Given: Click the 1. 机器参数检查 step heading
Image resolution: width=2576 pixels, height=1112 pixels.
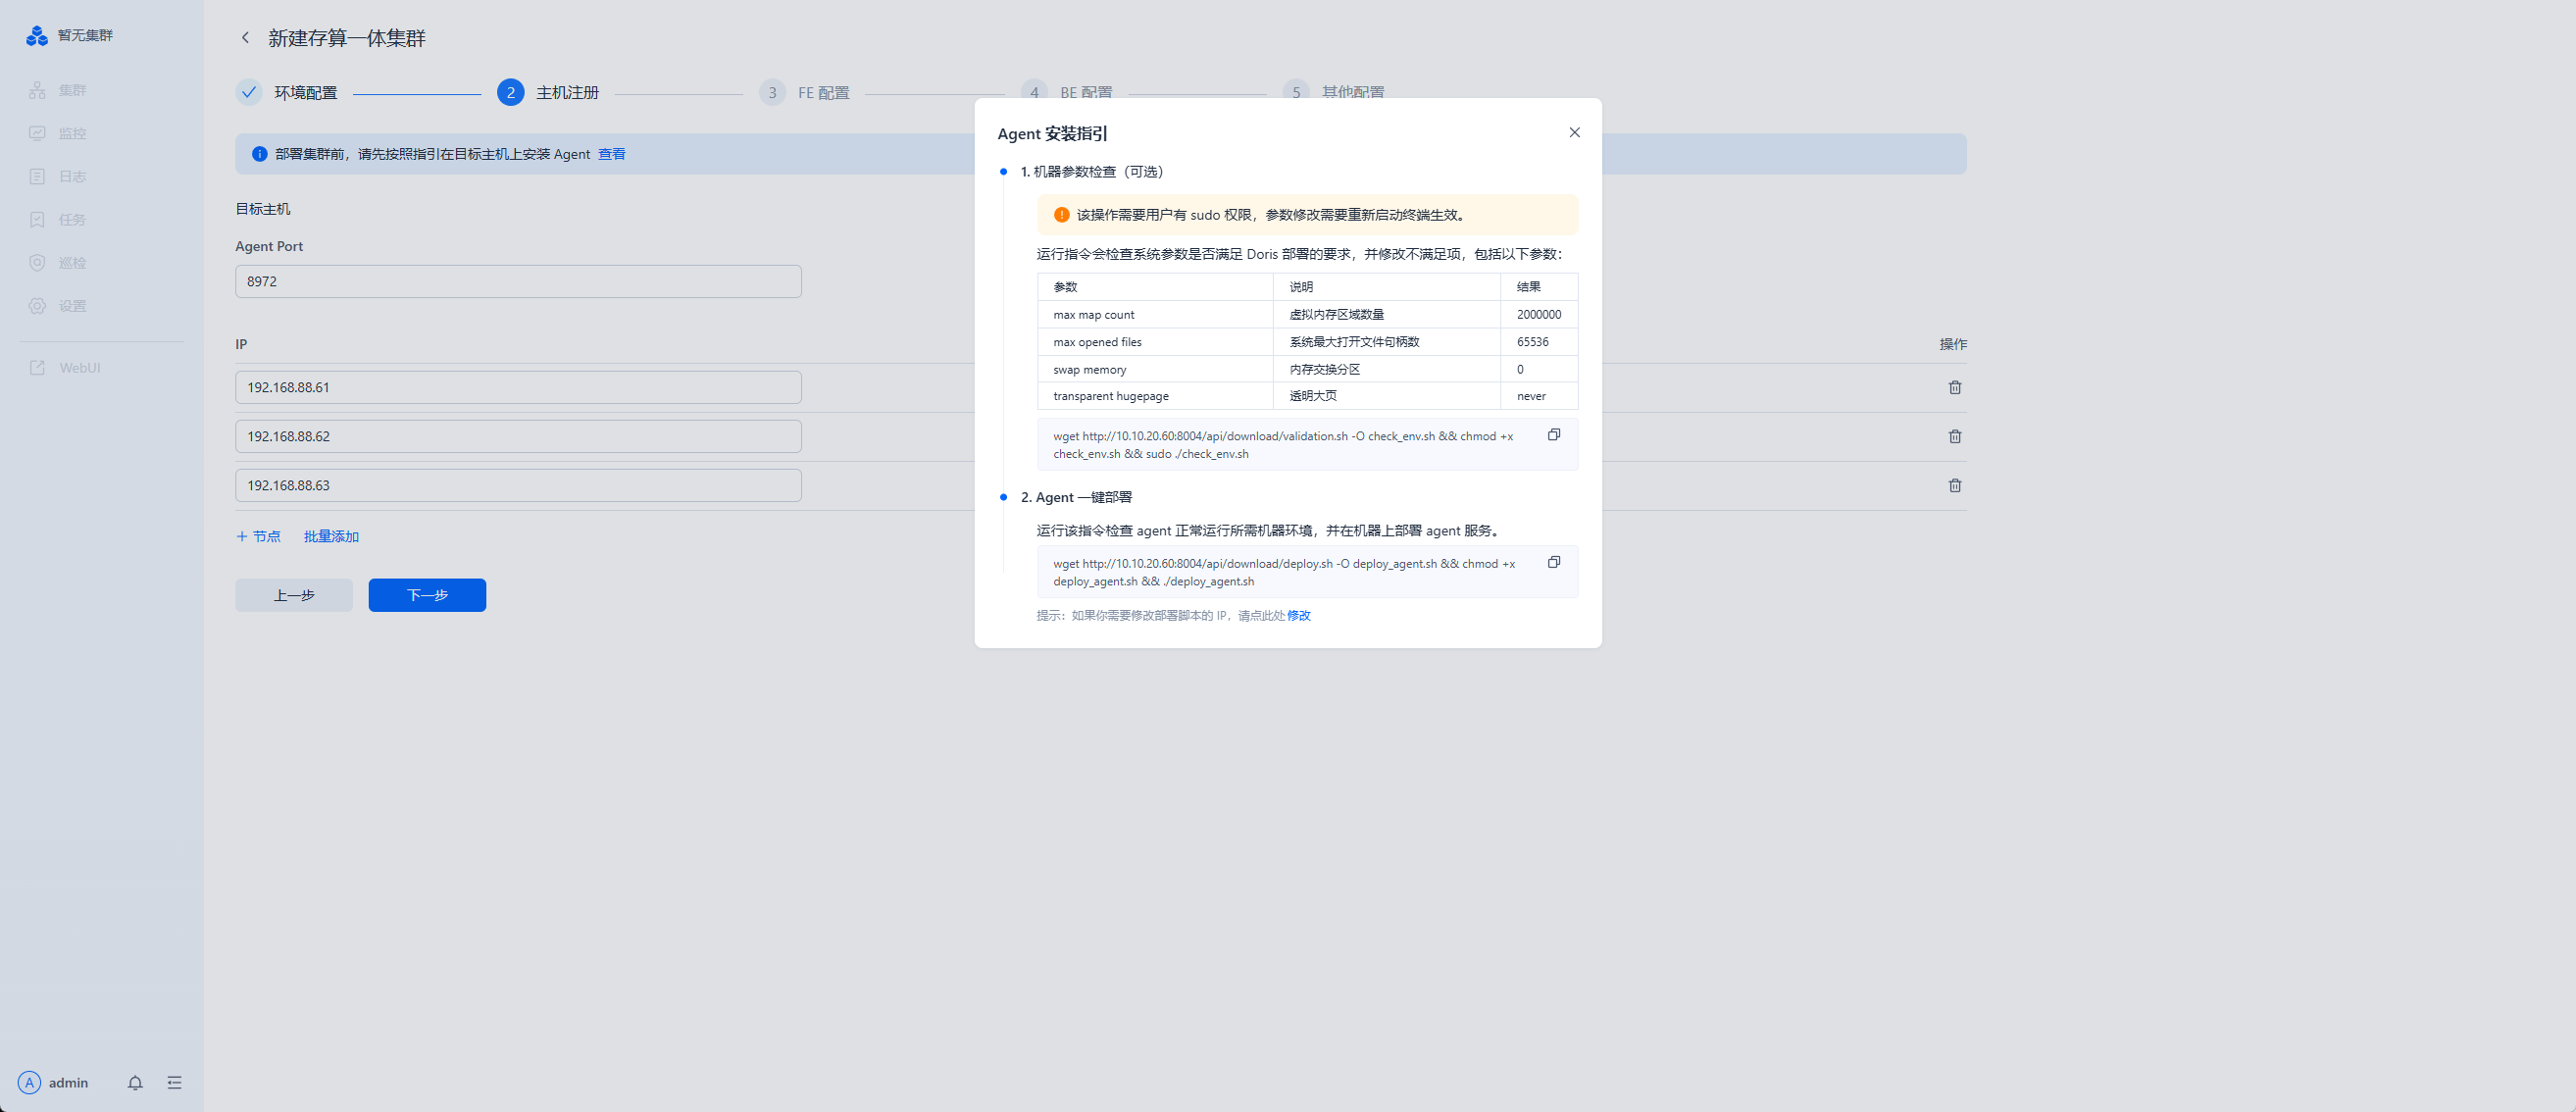Looking at the screenshot, I should coord(1092,172).
